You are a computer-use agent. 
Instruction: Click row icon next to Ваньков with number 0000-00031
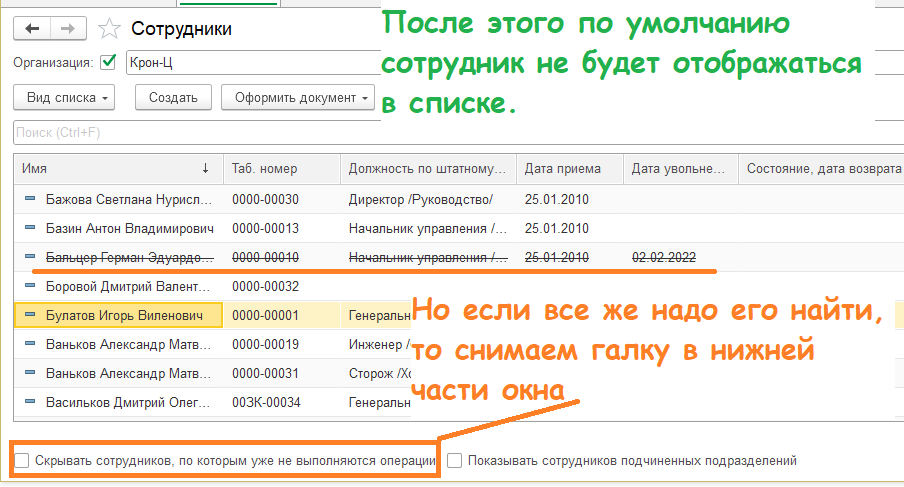click(30, 373)
